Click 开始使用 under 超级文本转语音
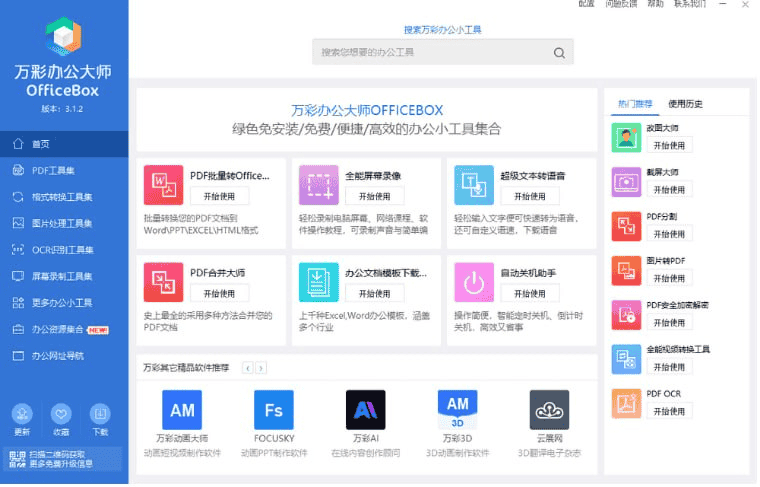 pos(531,197)
